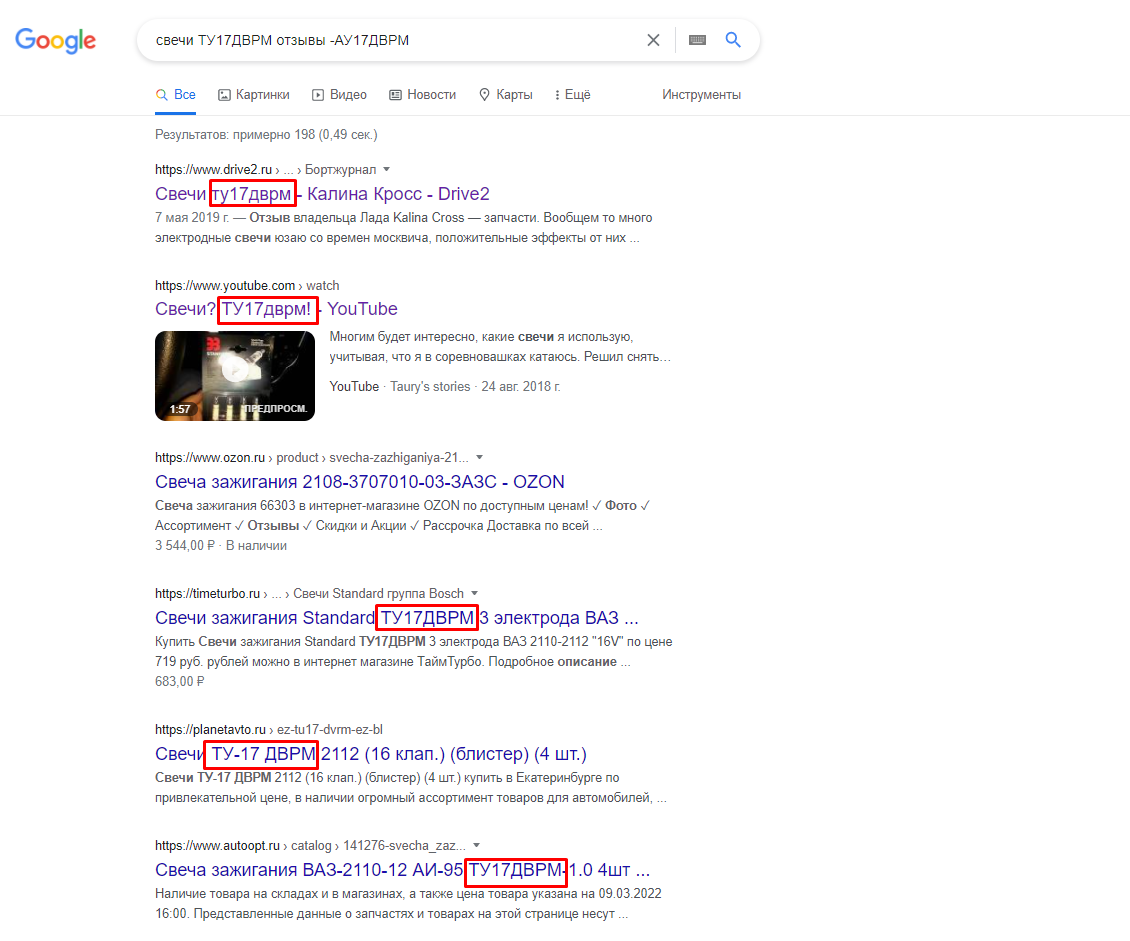Open Инструменты search tools
This screenshot has width=1130, height=941.
coord(701,95)
